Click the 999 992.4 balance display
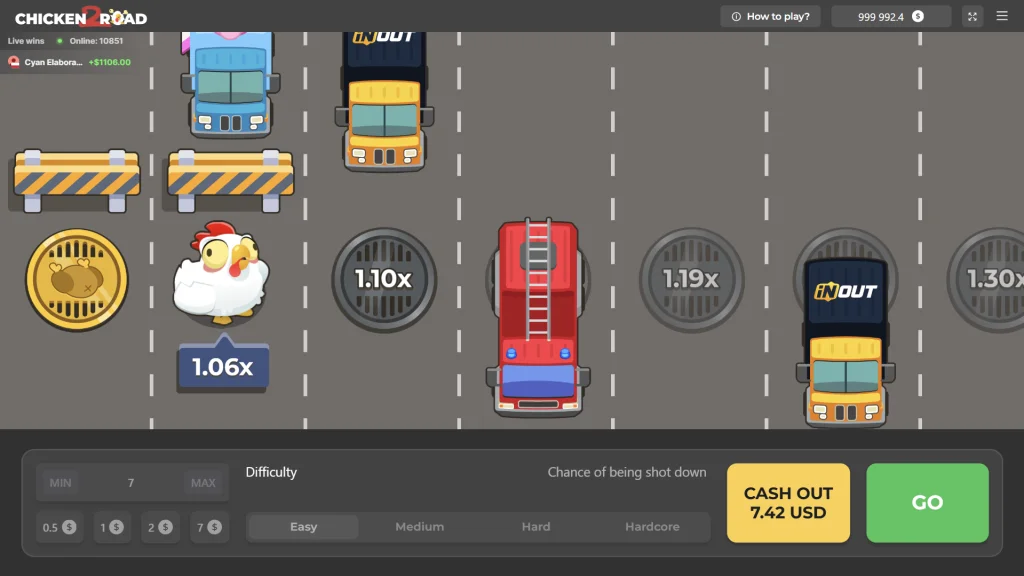Image resolution: width=1024 pixels, height=576 pixels. 891,16
